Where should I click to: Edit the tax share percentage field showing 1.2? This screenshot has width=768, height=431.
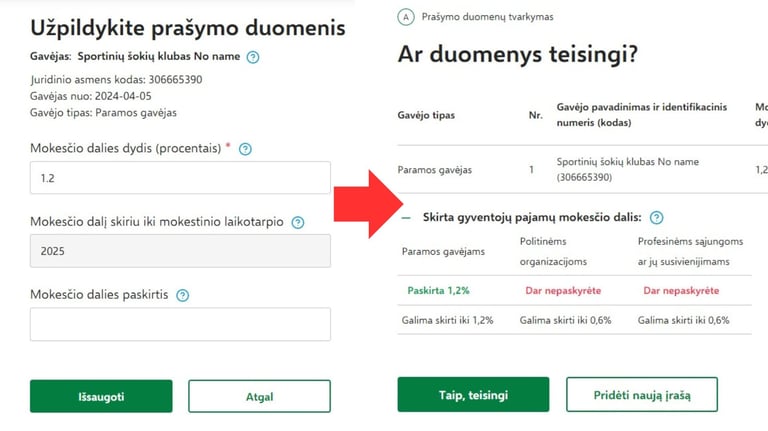[180, 178]
